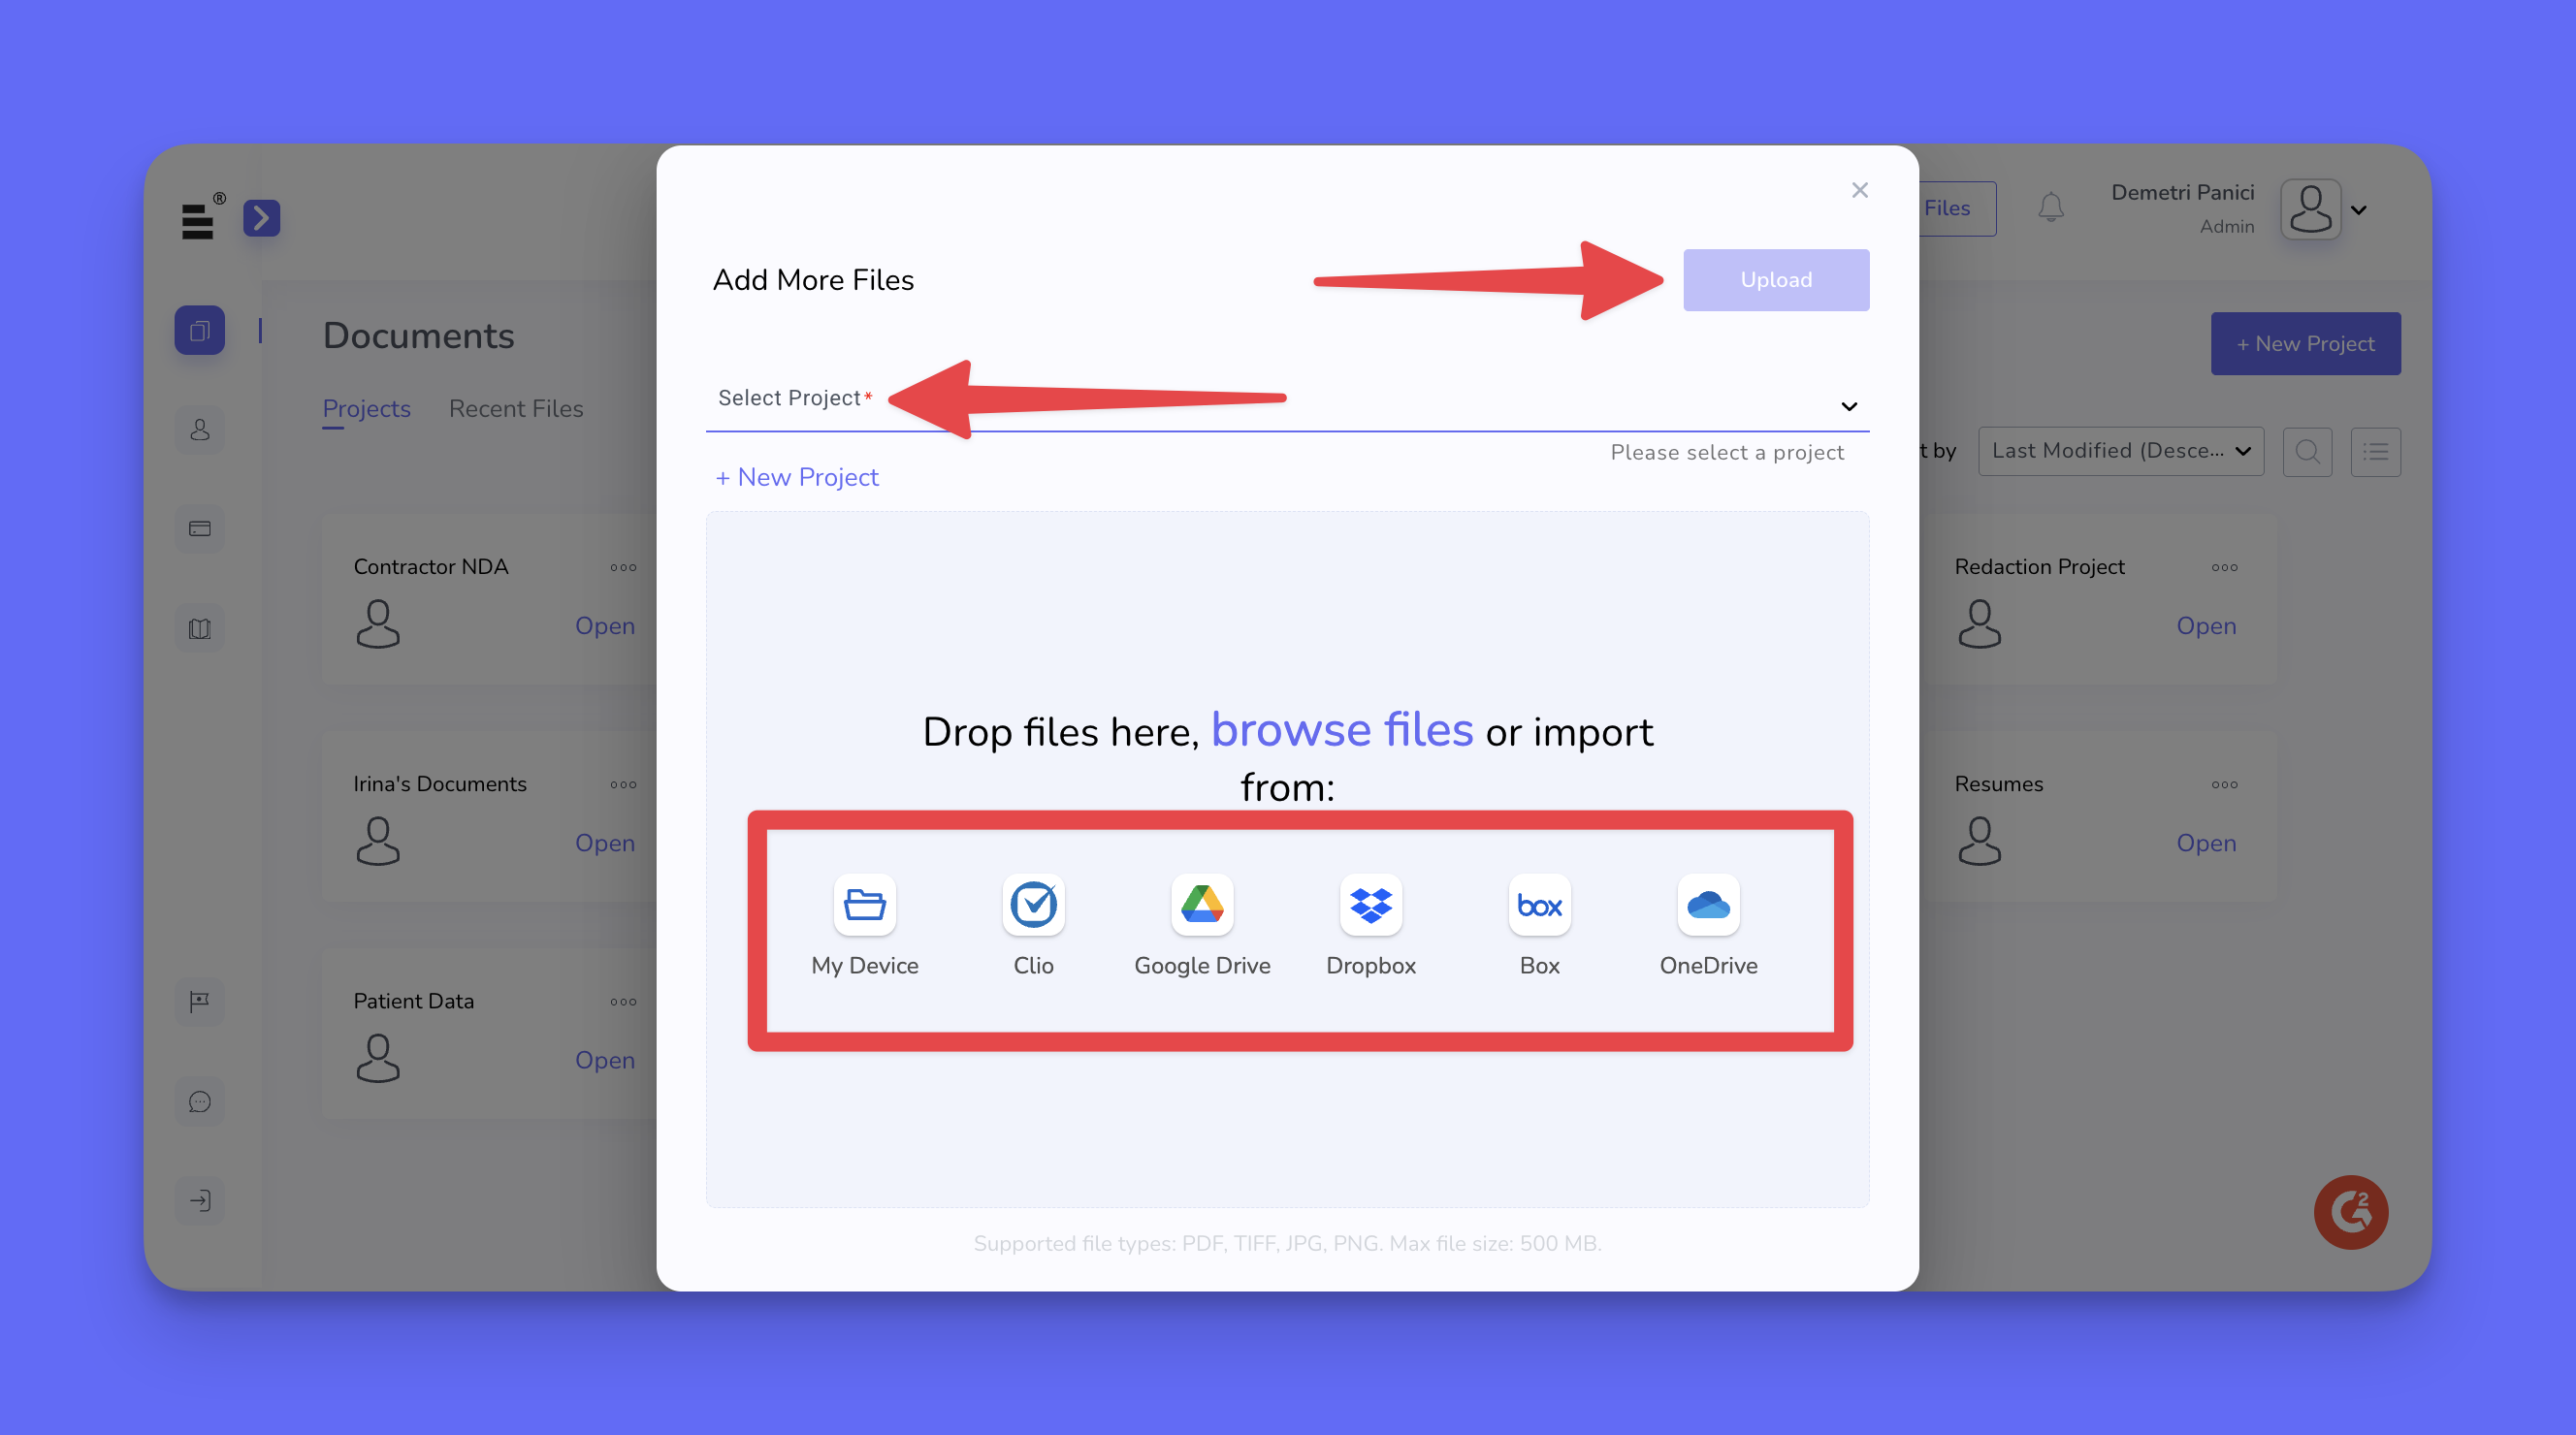Create new project link in dialog
The width and height of the screenshot is (2576, 1435).
pos(797,477)
